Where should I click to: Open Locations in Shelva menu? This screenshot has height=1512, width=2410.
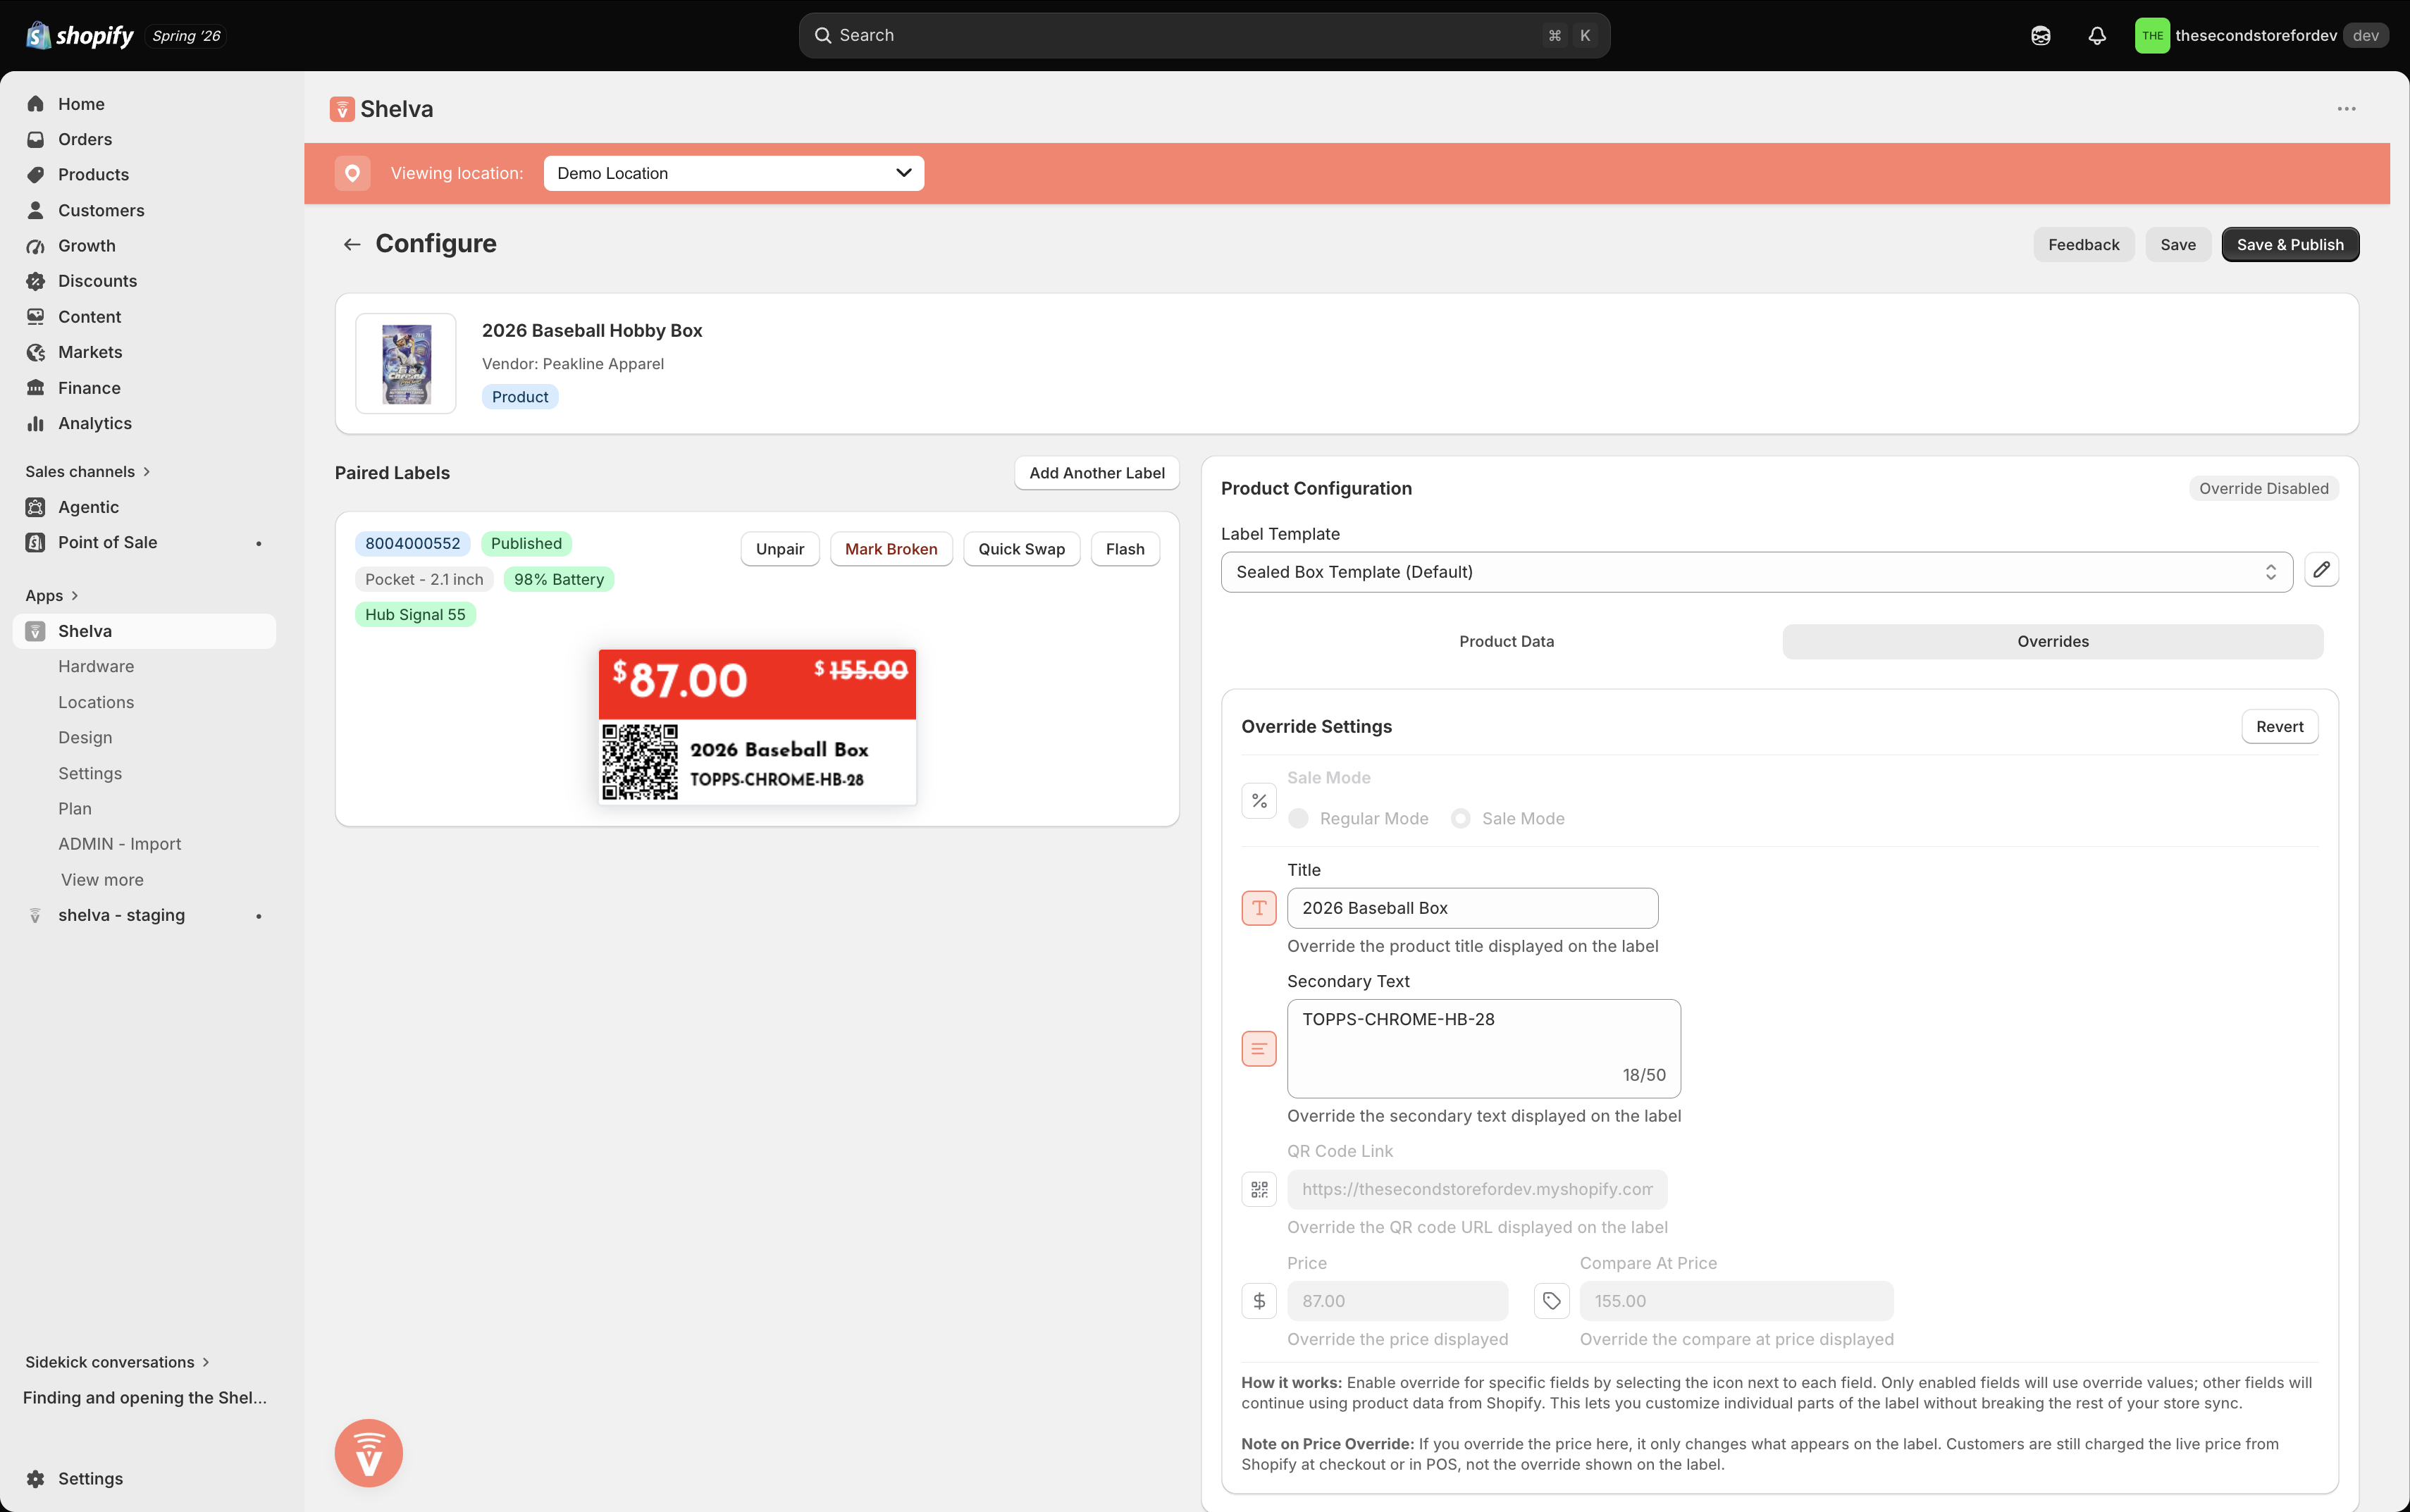coord(96,702)
